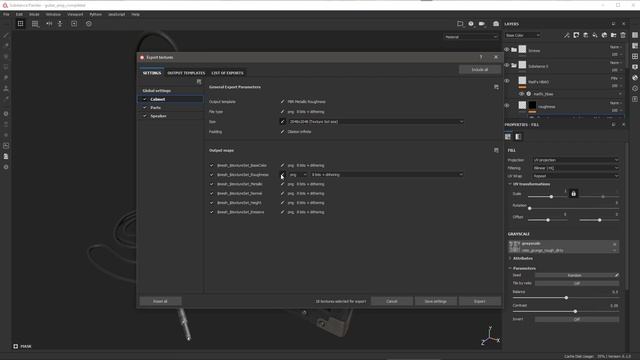
Task: Open the Filtering dropdown in Fill properties
Action: [576, 168]
